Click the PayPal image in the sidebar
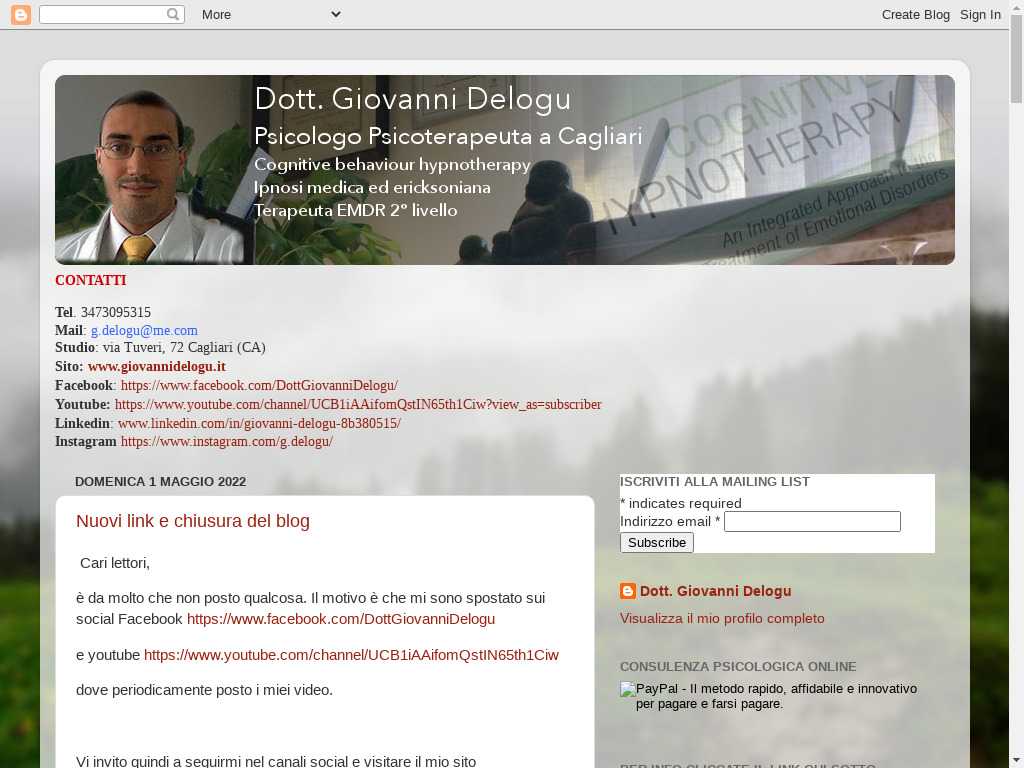1024x768 pixels. (628, 690)
